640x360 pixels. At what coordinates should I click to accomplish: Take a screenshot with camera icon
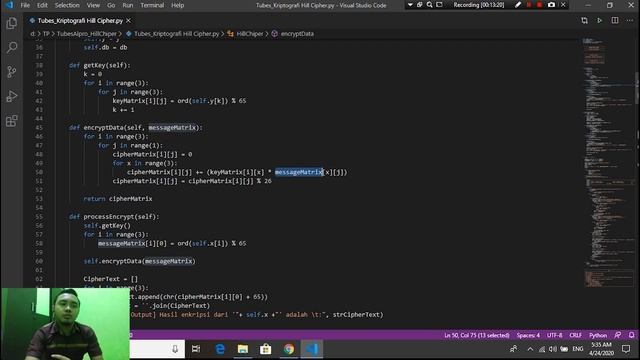click(x=551, y=5)
